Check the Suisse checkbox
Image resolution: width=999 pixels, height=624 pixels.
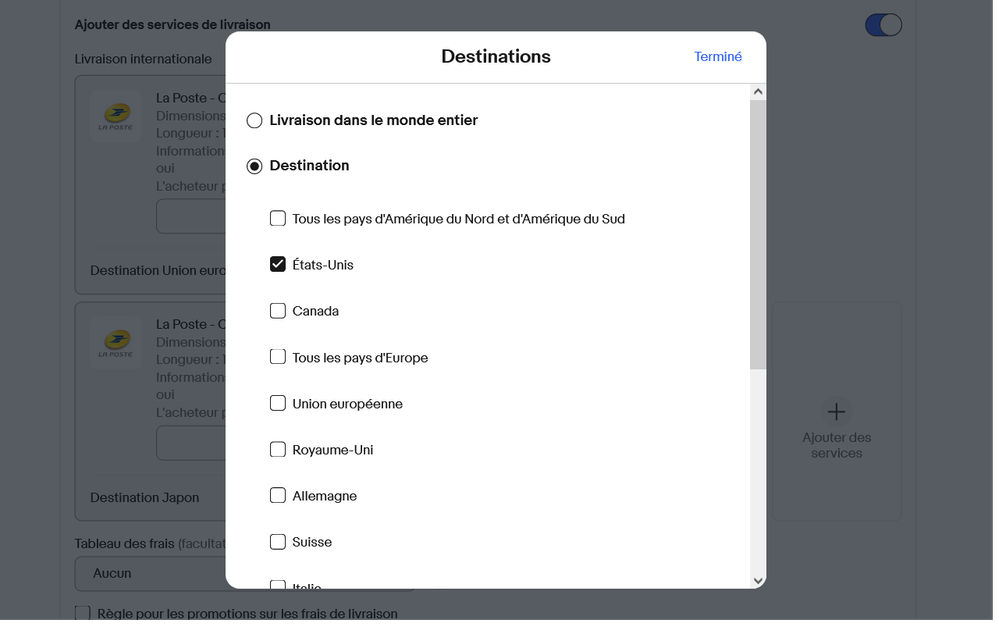pos(279,544)
